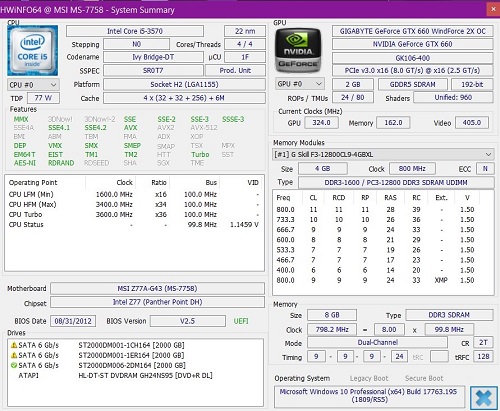500x411 pixels.
Task: Click the AVX feature label
Action: click(x=131, y=128)
